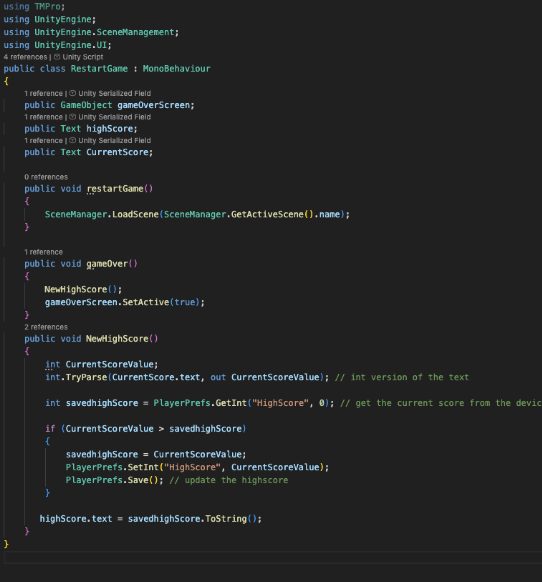542x582 pixels.
Task: Click 'TryParse' method call
Action: click(86, 377)
